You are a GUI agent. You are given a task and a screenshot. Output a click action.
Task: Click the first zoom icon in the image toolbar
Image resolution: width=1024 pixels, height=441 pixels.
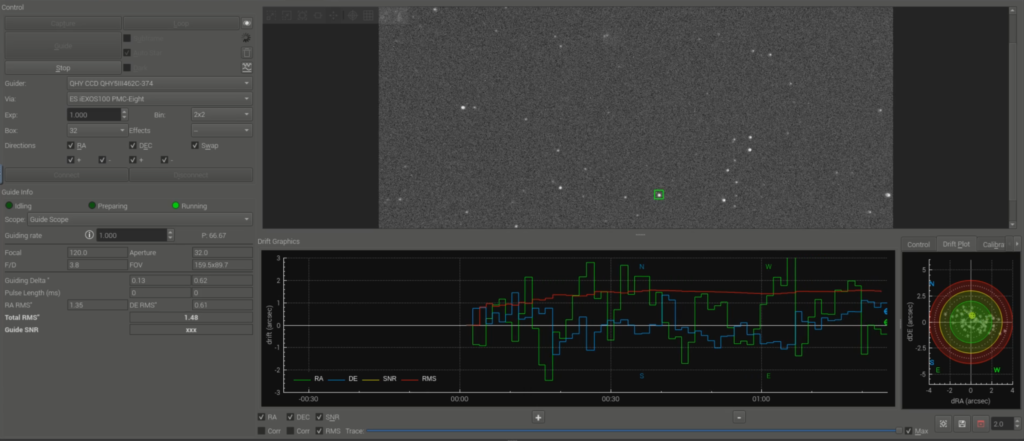pyautogui.click(x=270, y=15)
